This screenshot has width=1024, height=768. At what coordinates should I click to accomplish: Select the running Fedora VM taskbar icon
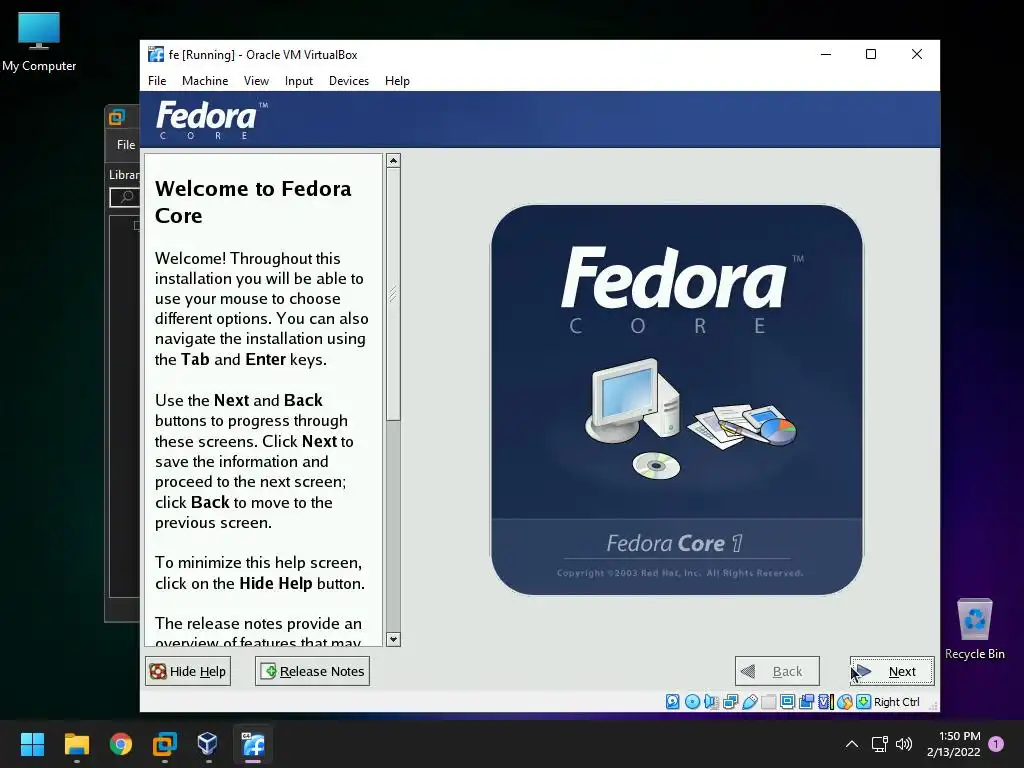(x=253, y=744)
